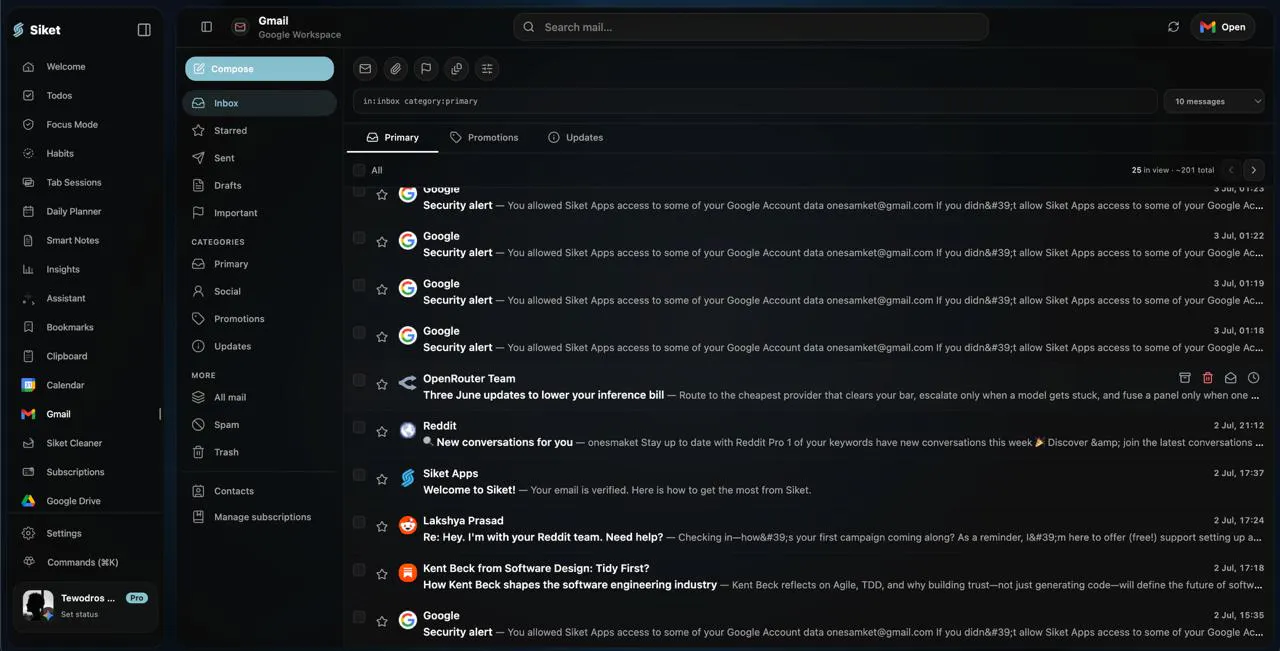Open the Spam folder
Viewport: 1280px width, 651px height.
[259, 425]
